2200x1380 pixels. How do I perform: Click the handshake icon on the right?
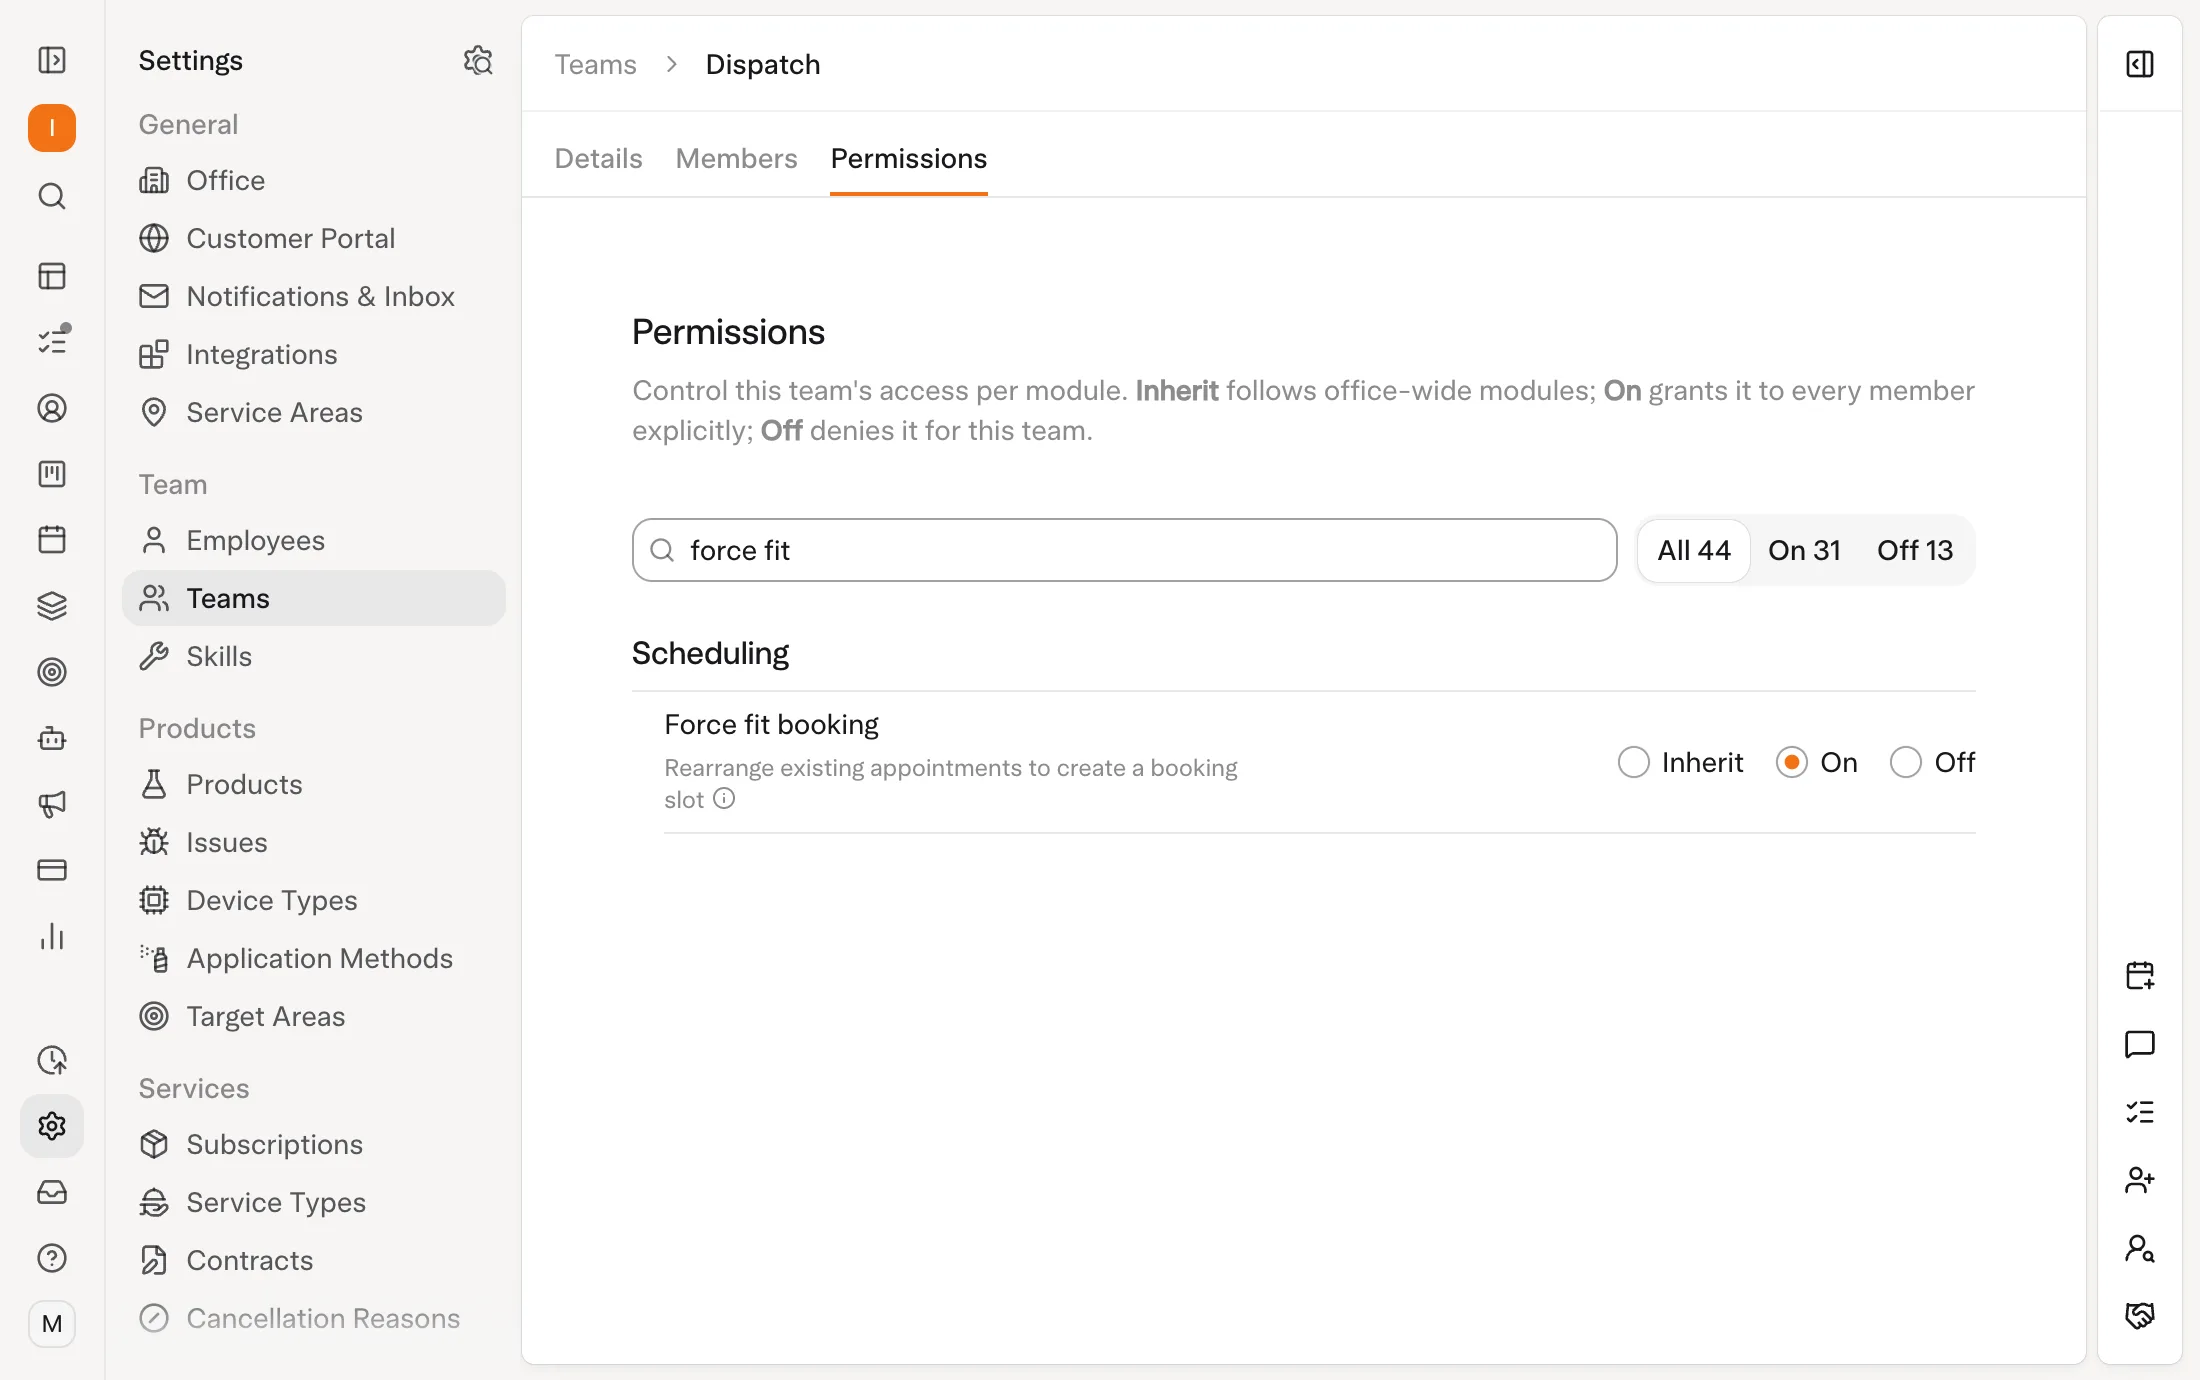click(x=2140, y=1316)
